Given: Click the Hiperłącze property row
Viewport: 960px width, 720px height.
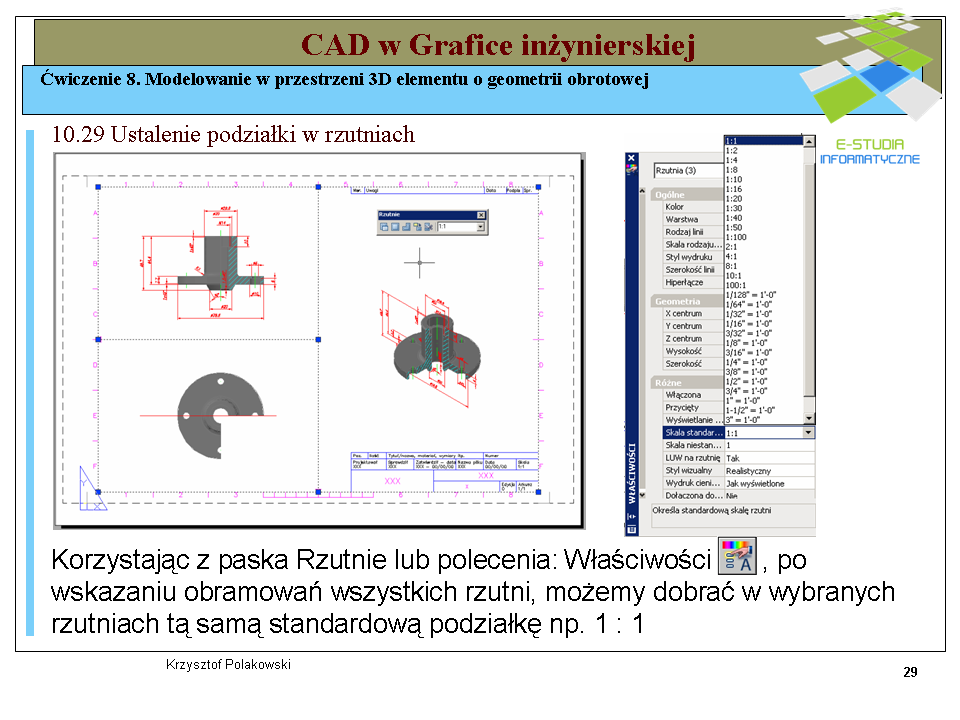Looking at the screenshot, I should point(693,282).
